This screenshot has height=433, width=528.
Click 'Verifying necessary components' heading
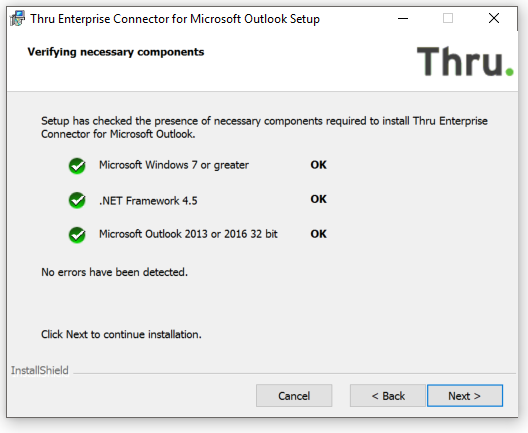116,52
